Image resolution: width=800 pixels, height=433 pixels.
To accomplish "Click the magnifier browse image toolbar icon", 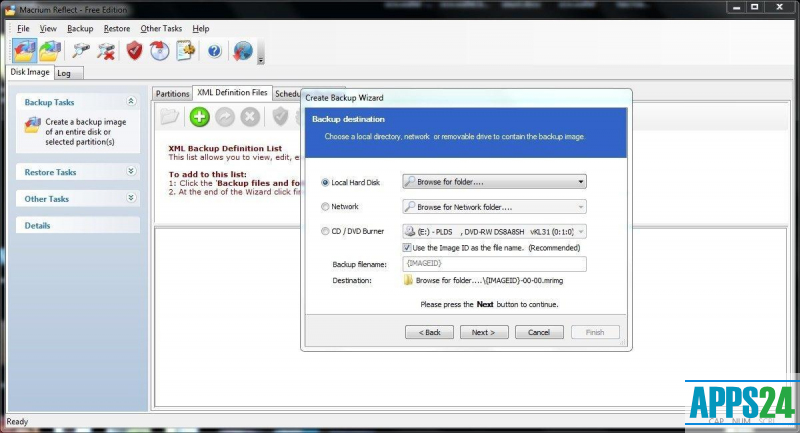I will 81,51.
